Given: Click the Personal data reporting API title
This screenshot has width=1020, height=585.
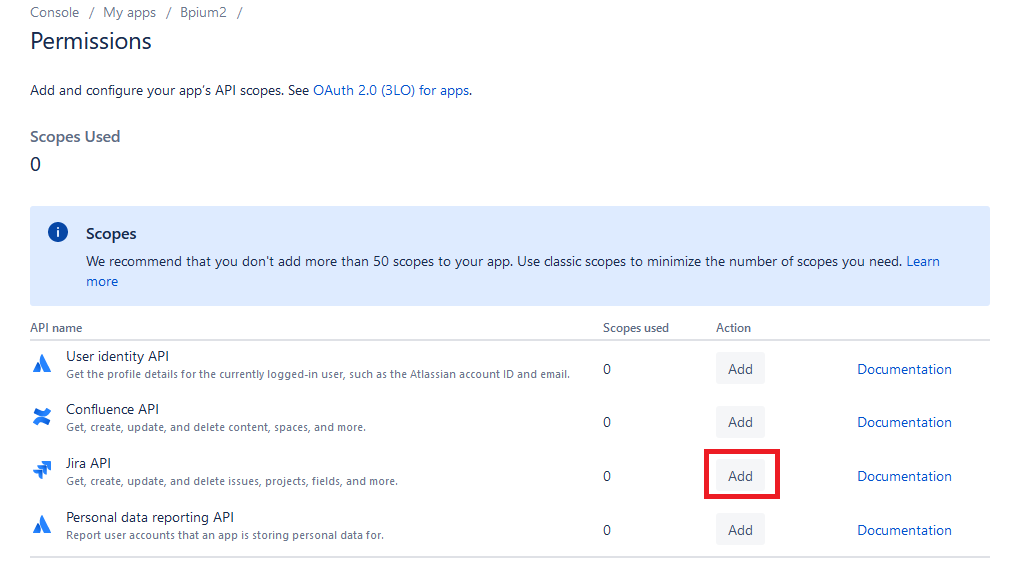Looking at the screenshot, I should (x=150, y=517).
